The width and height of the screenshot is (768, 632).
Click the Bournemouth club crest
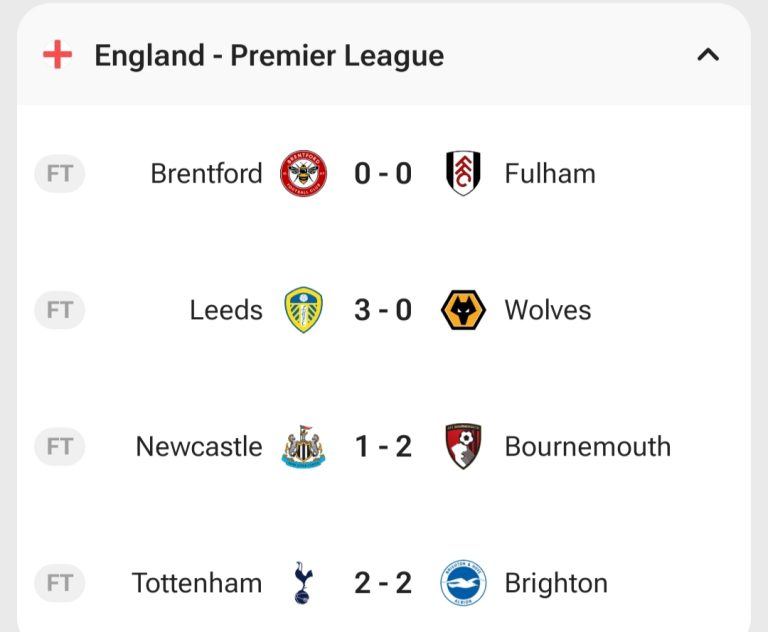[x=463, y=447]
